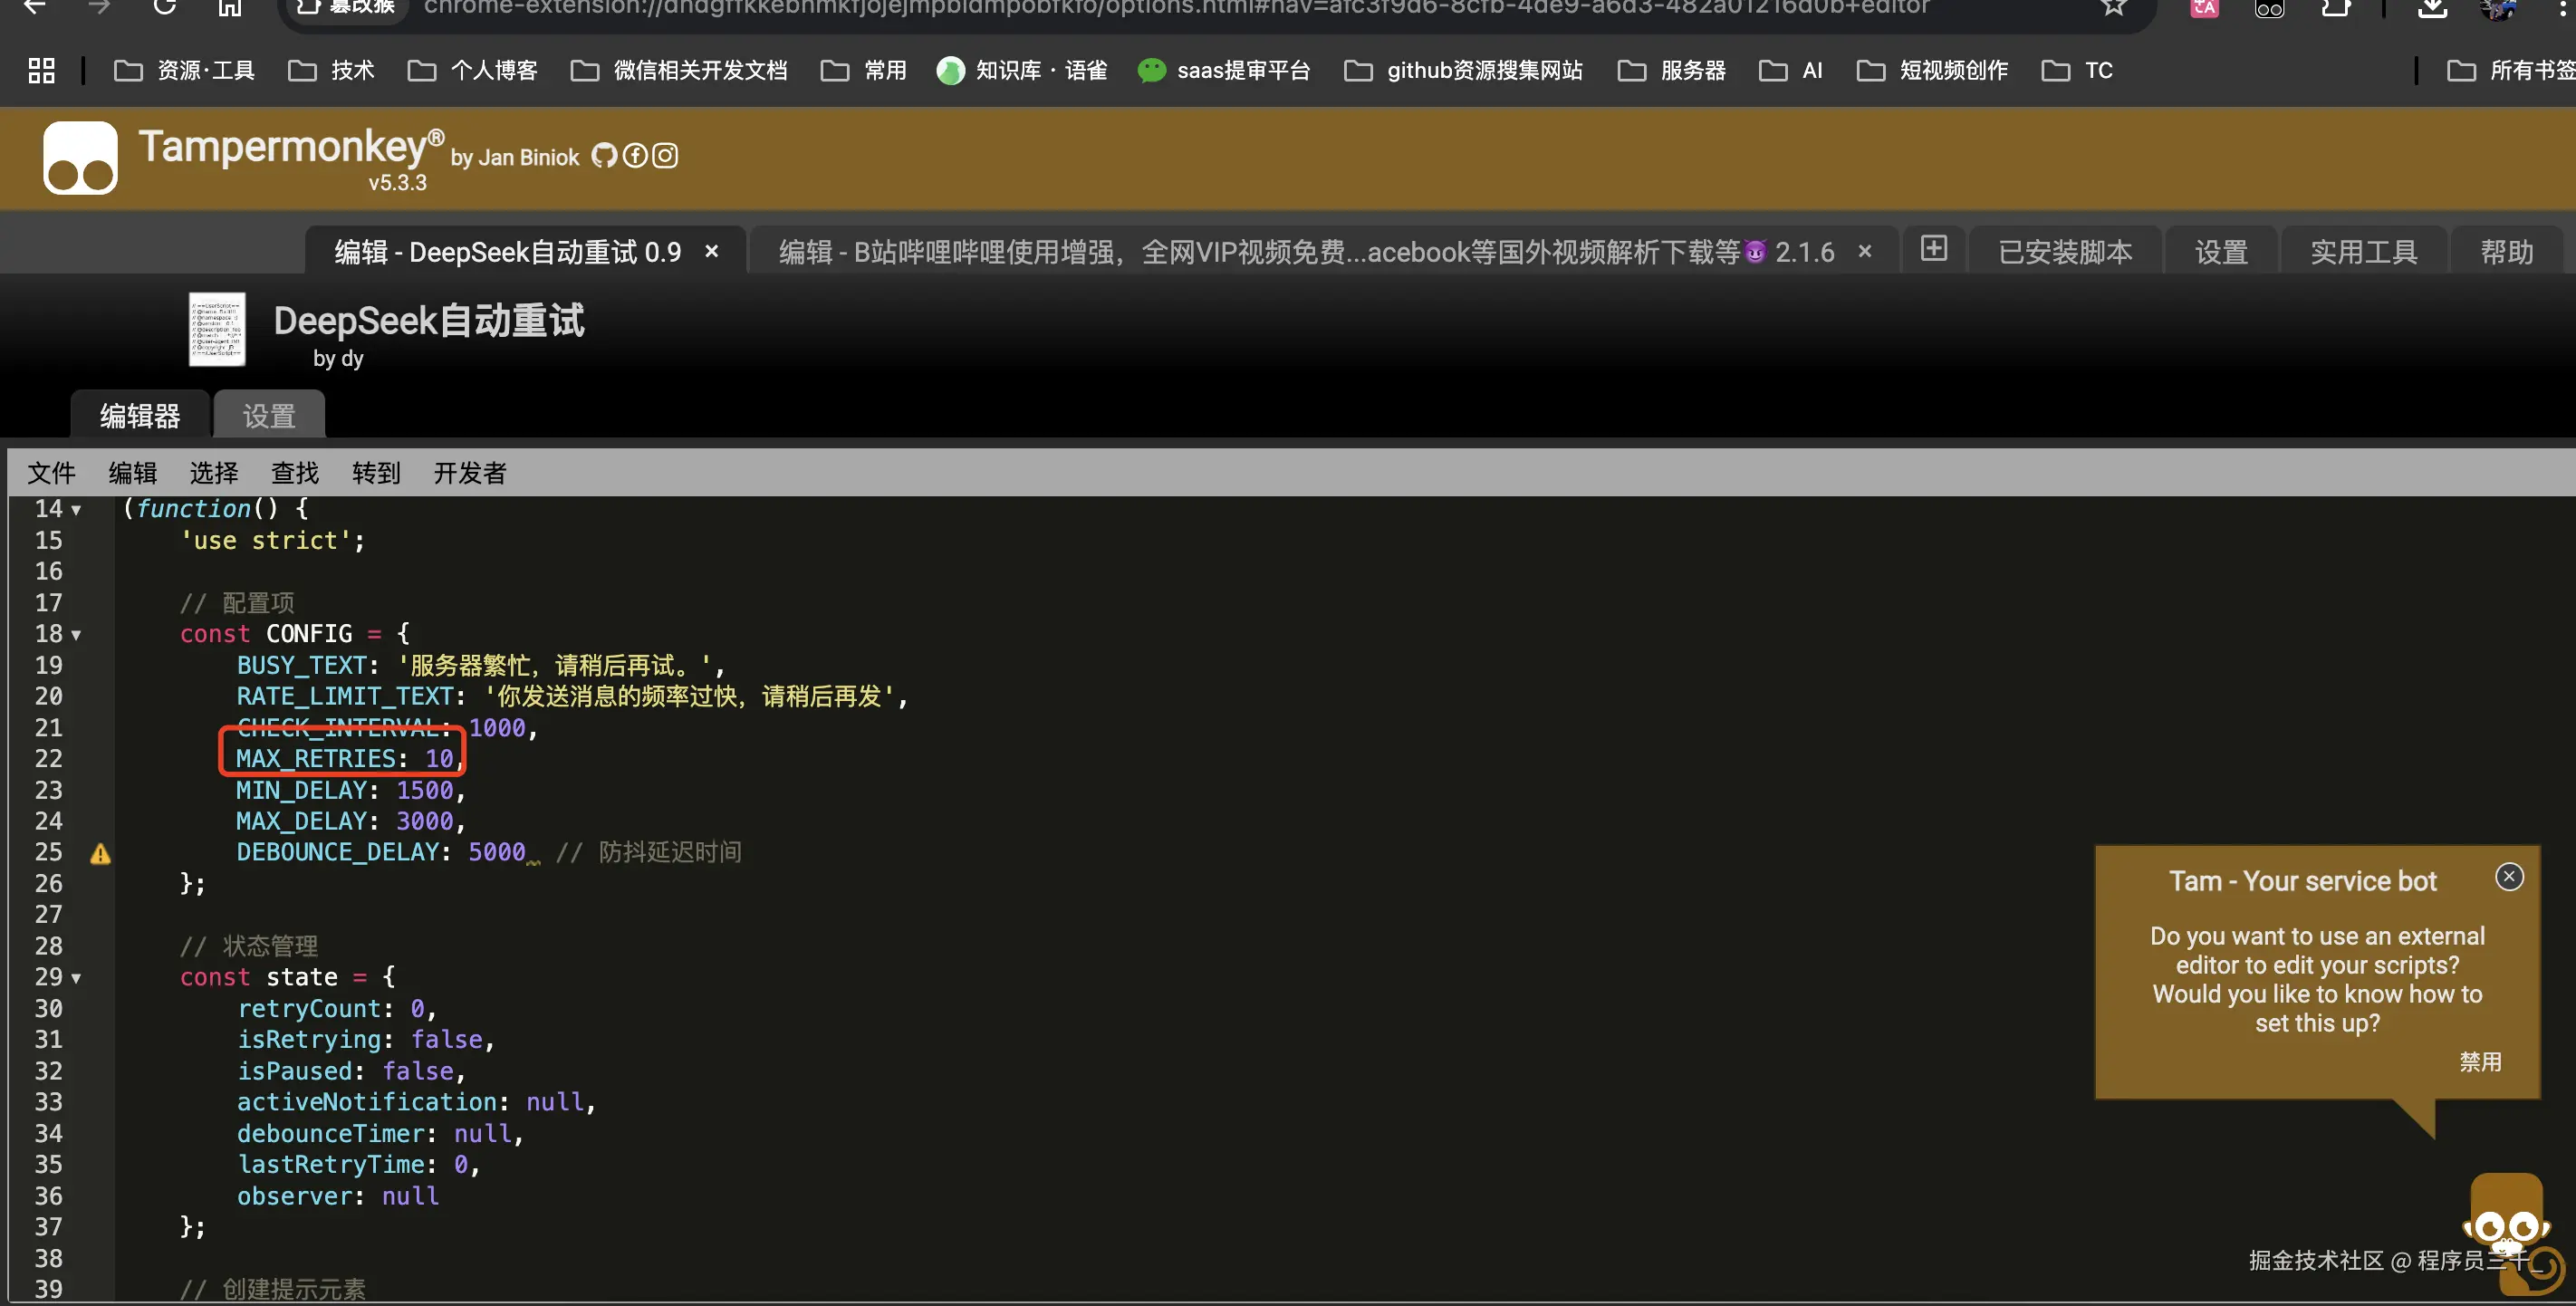
Task: Close the Tam service bot popup
Action: (x=2508, y=877)
